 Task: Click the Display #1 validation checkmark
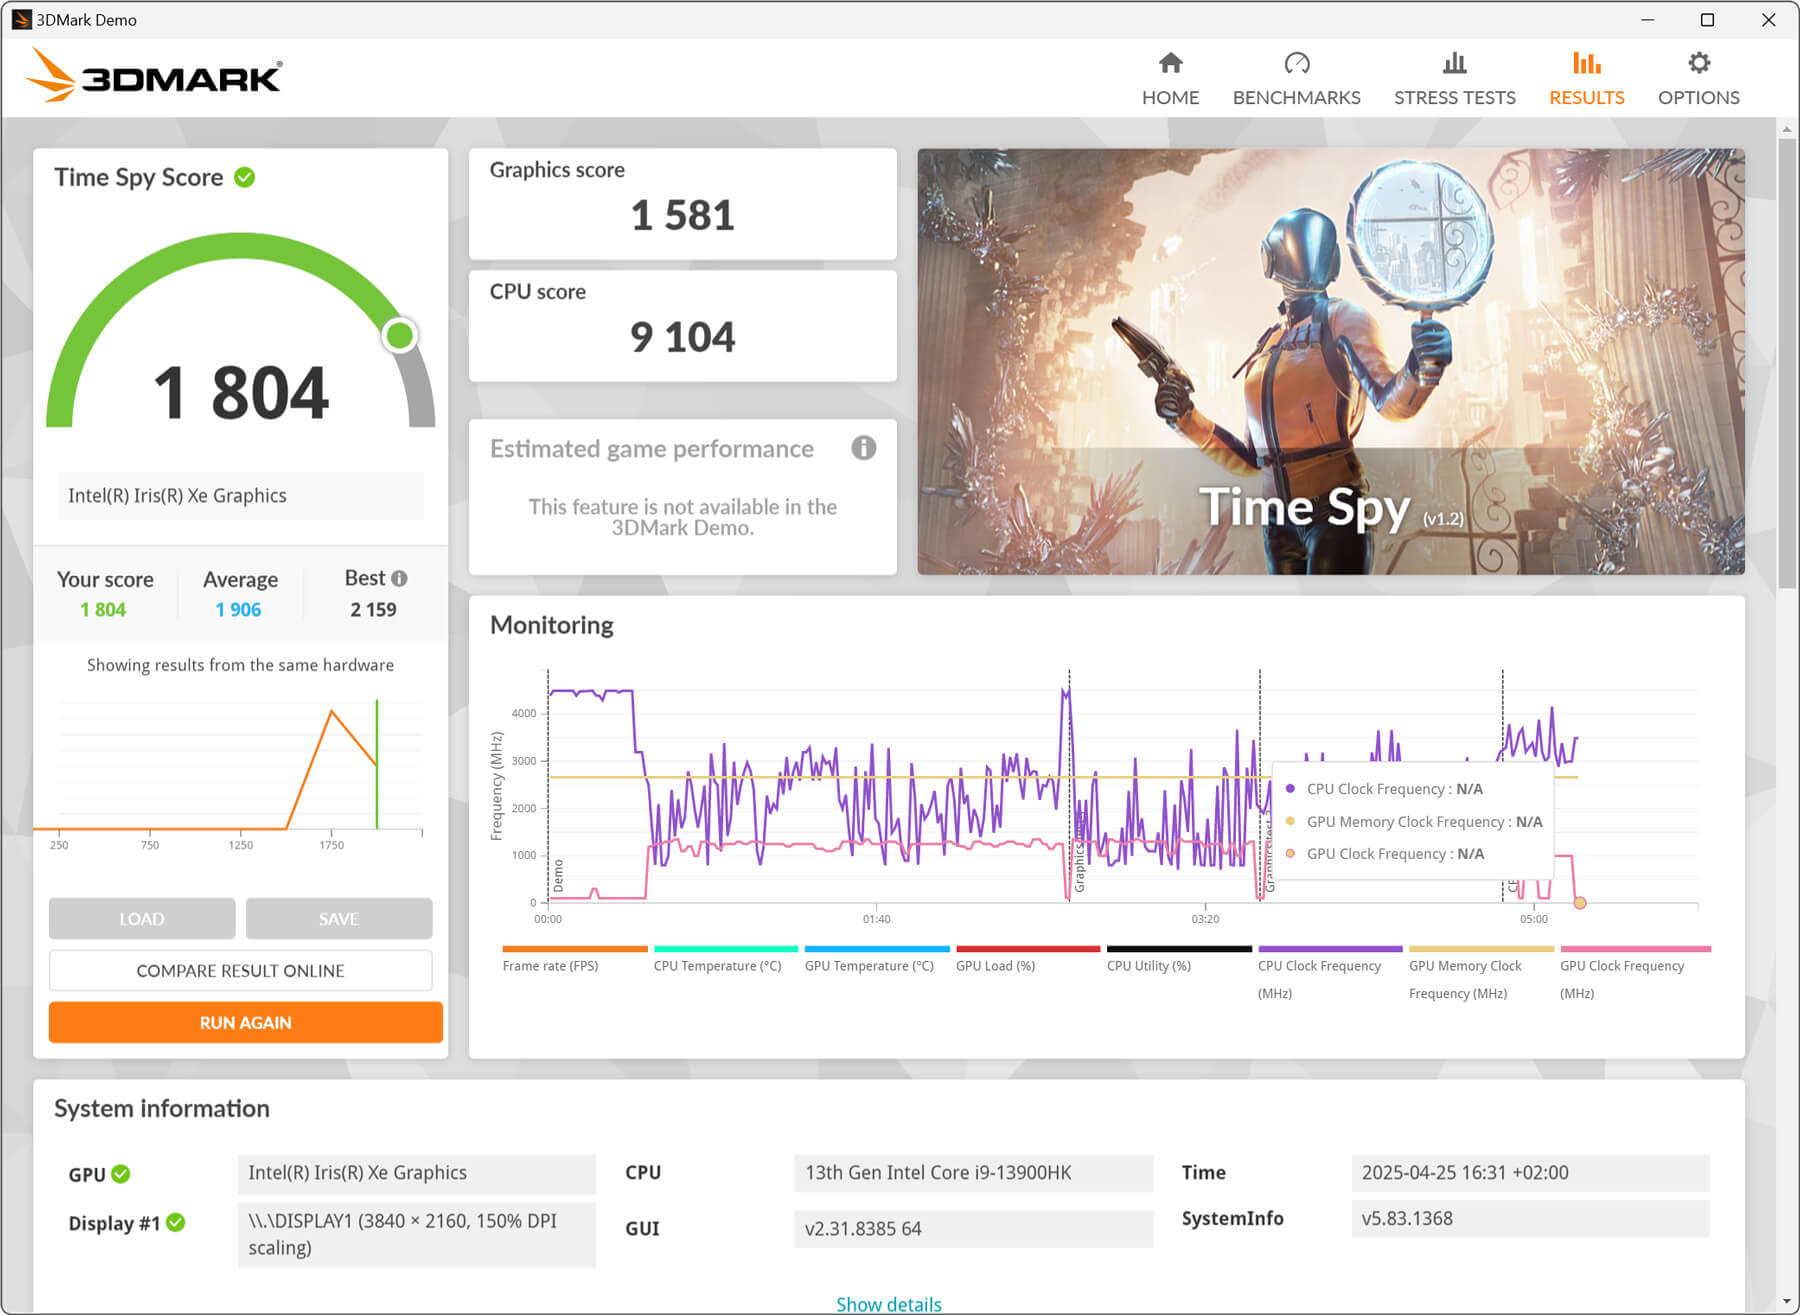tap(176, 1222)
